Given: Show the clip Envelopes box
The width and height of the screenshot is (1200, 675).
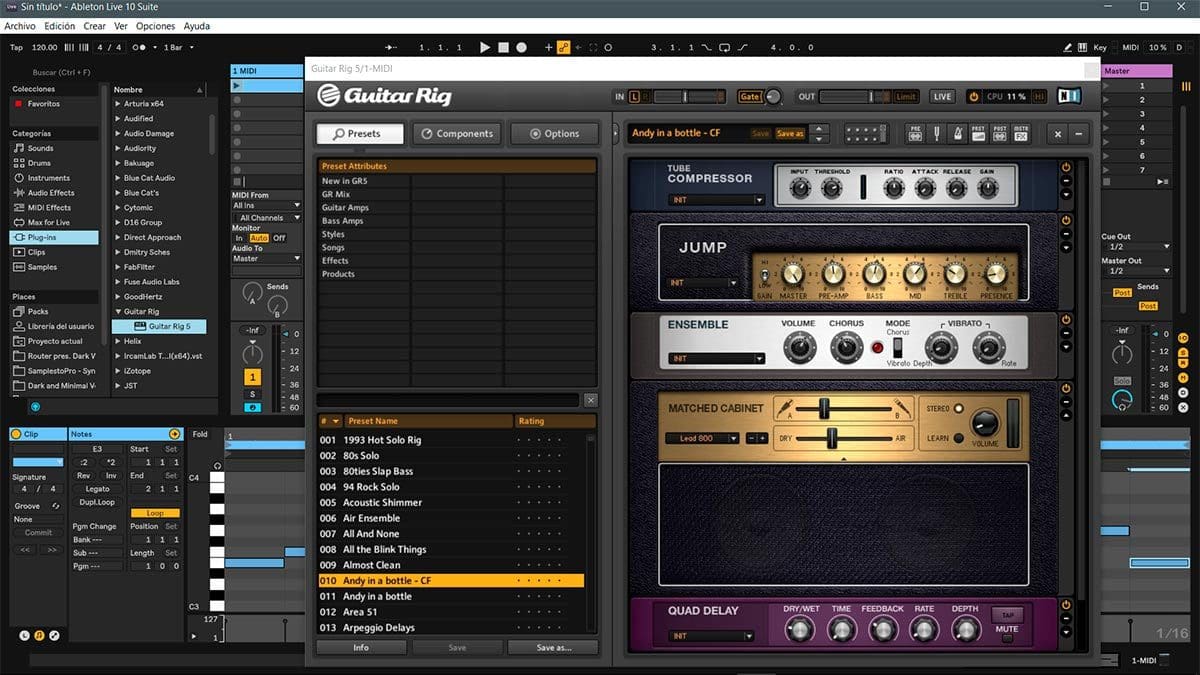Looking at the screenshot, I should tap(54, 635).
